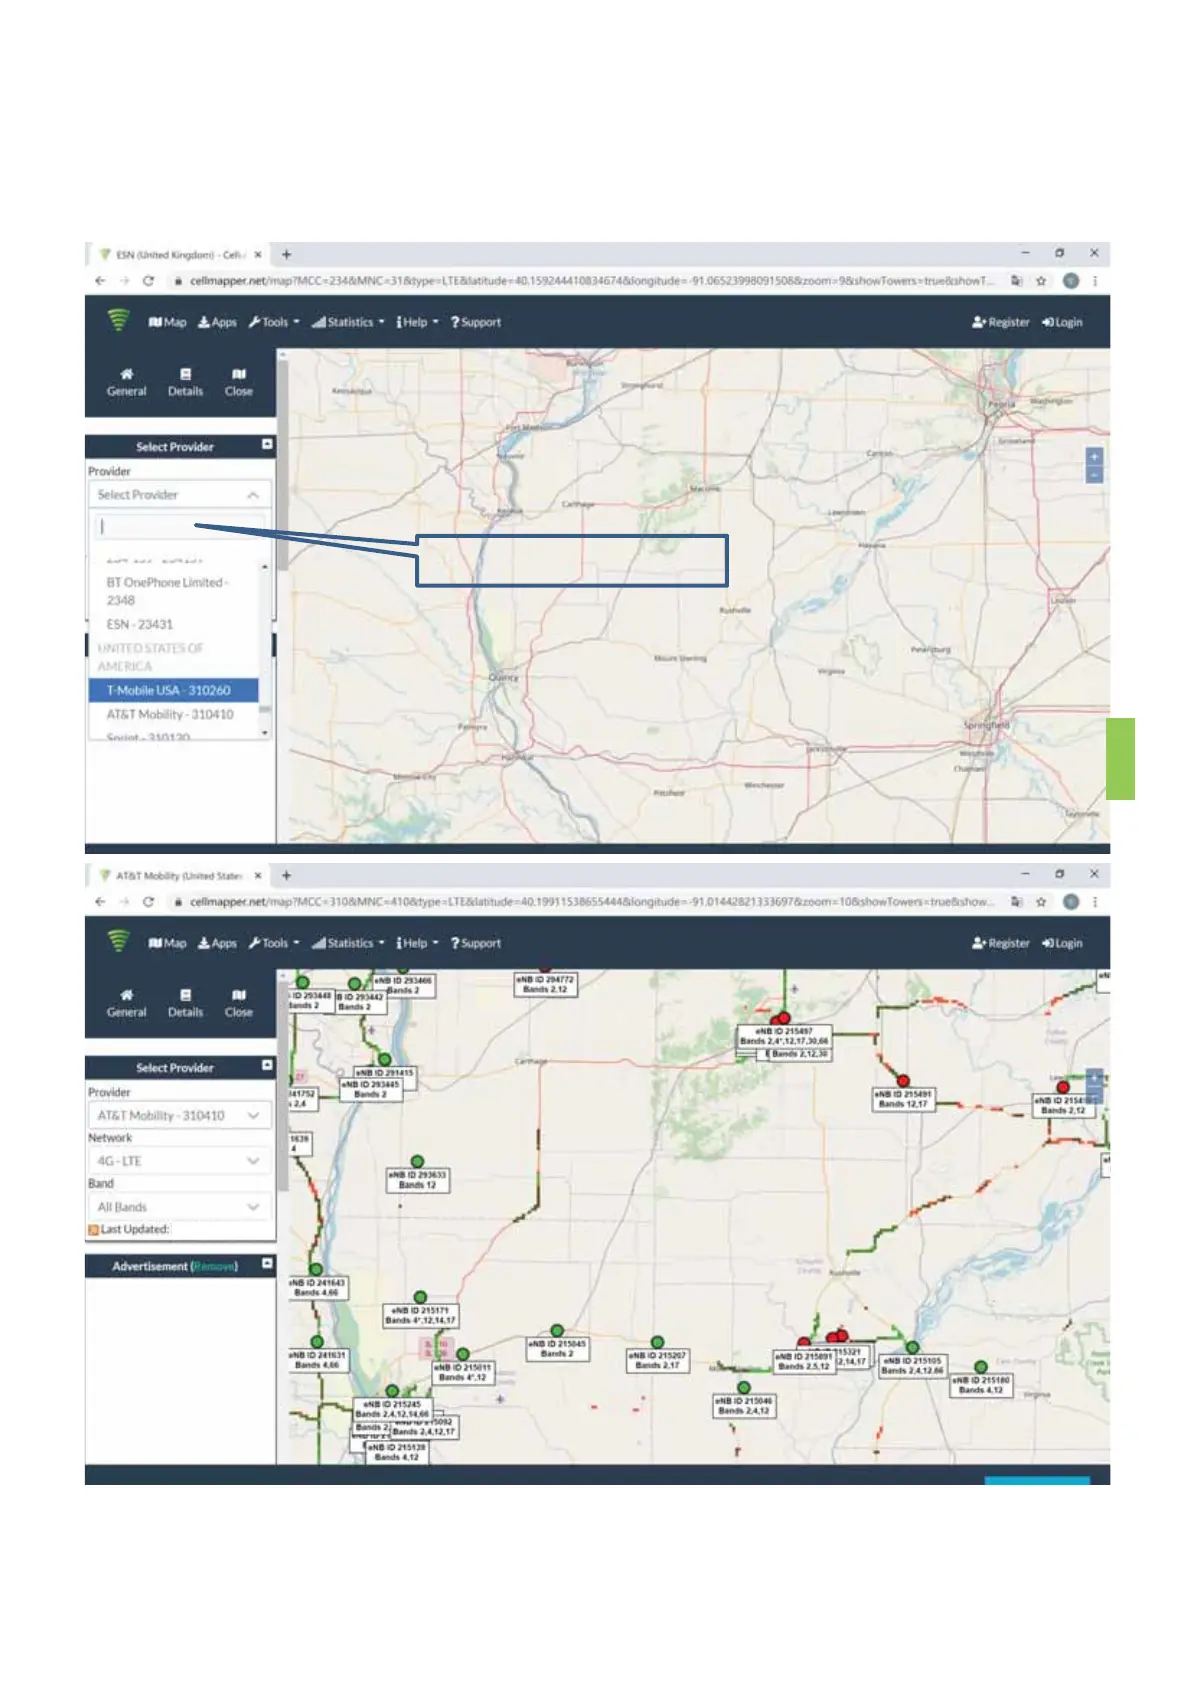Click Support nav item in bottom AT&T window
The width and height of the screenshot is (1190, 1684).
click(x=476, y=943)
